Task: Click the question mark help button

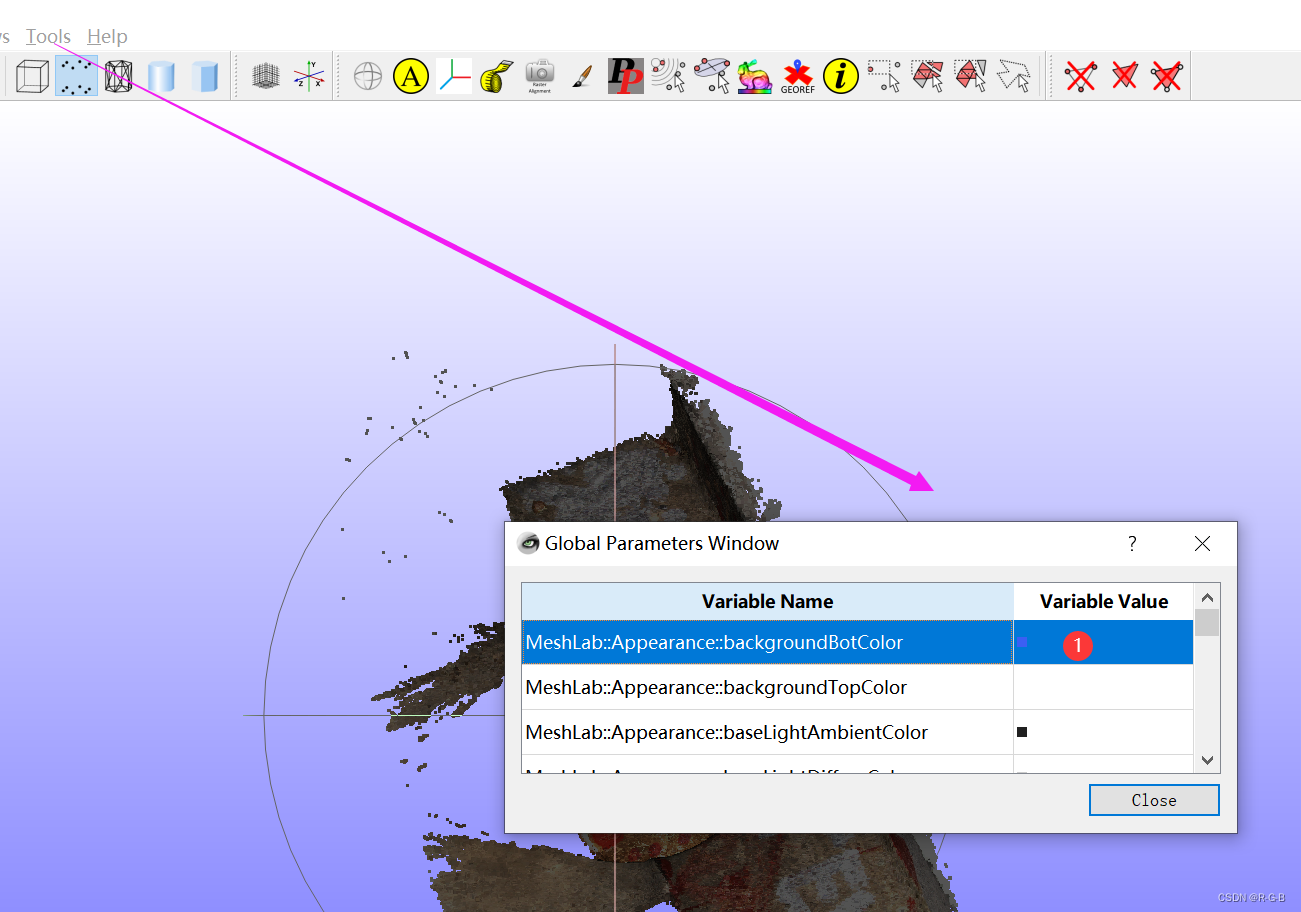Action: coord(1132,544)
